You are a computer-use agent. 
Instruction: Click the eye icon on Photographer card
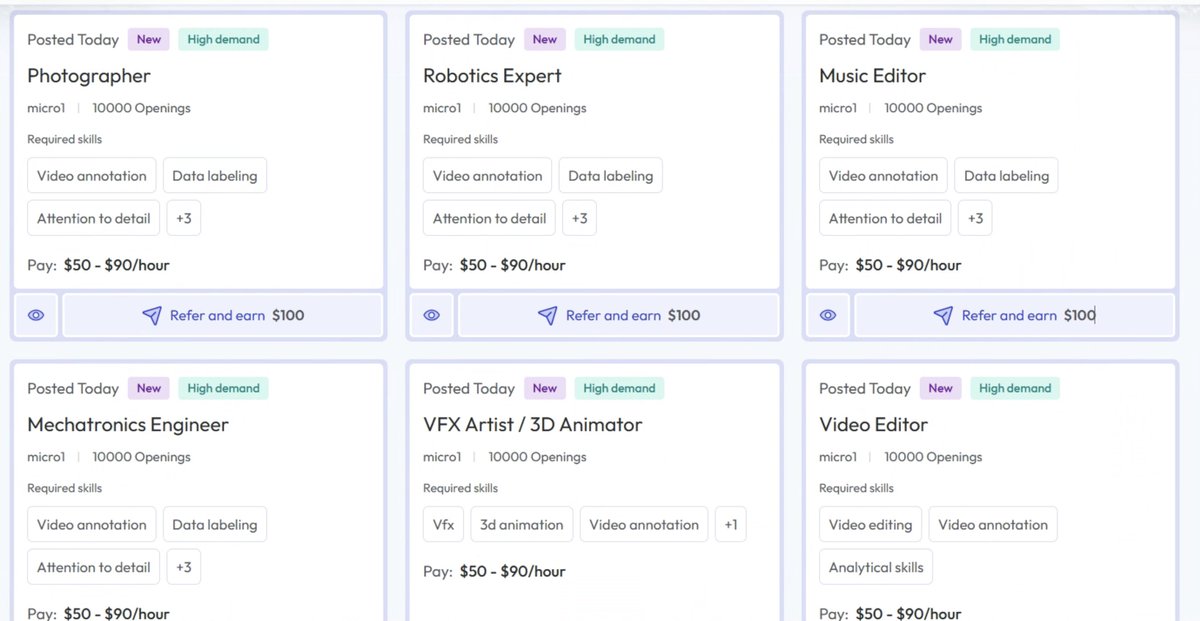pyautogui.click(x=36, y=315)
